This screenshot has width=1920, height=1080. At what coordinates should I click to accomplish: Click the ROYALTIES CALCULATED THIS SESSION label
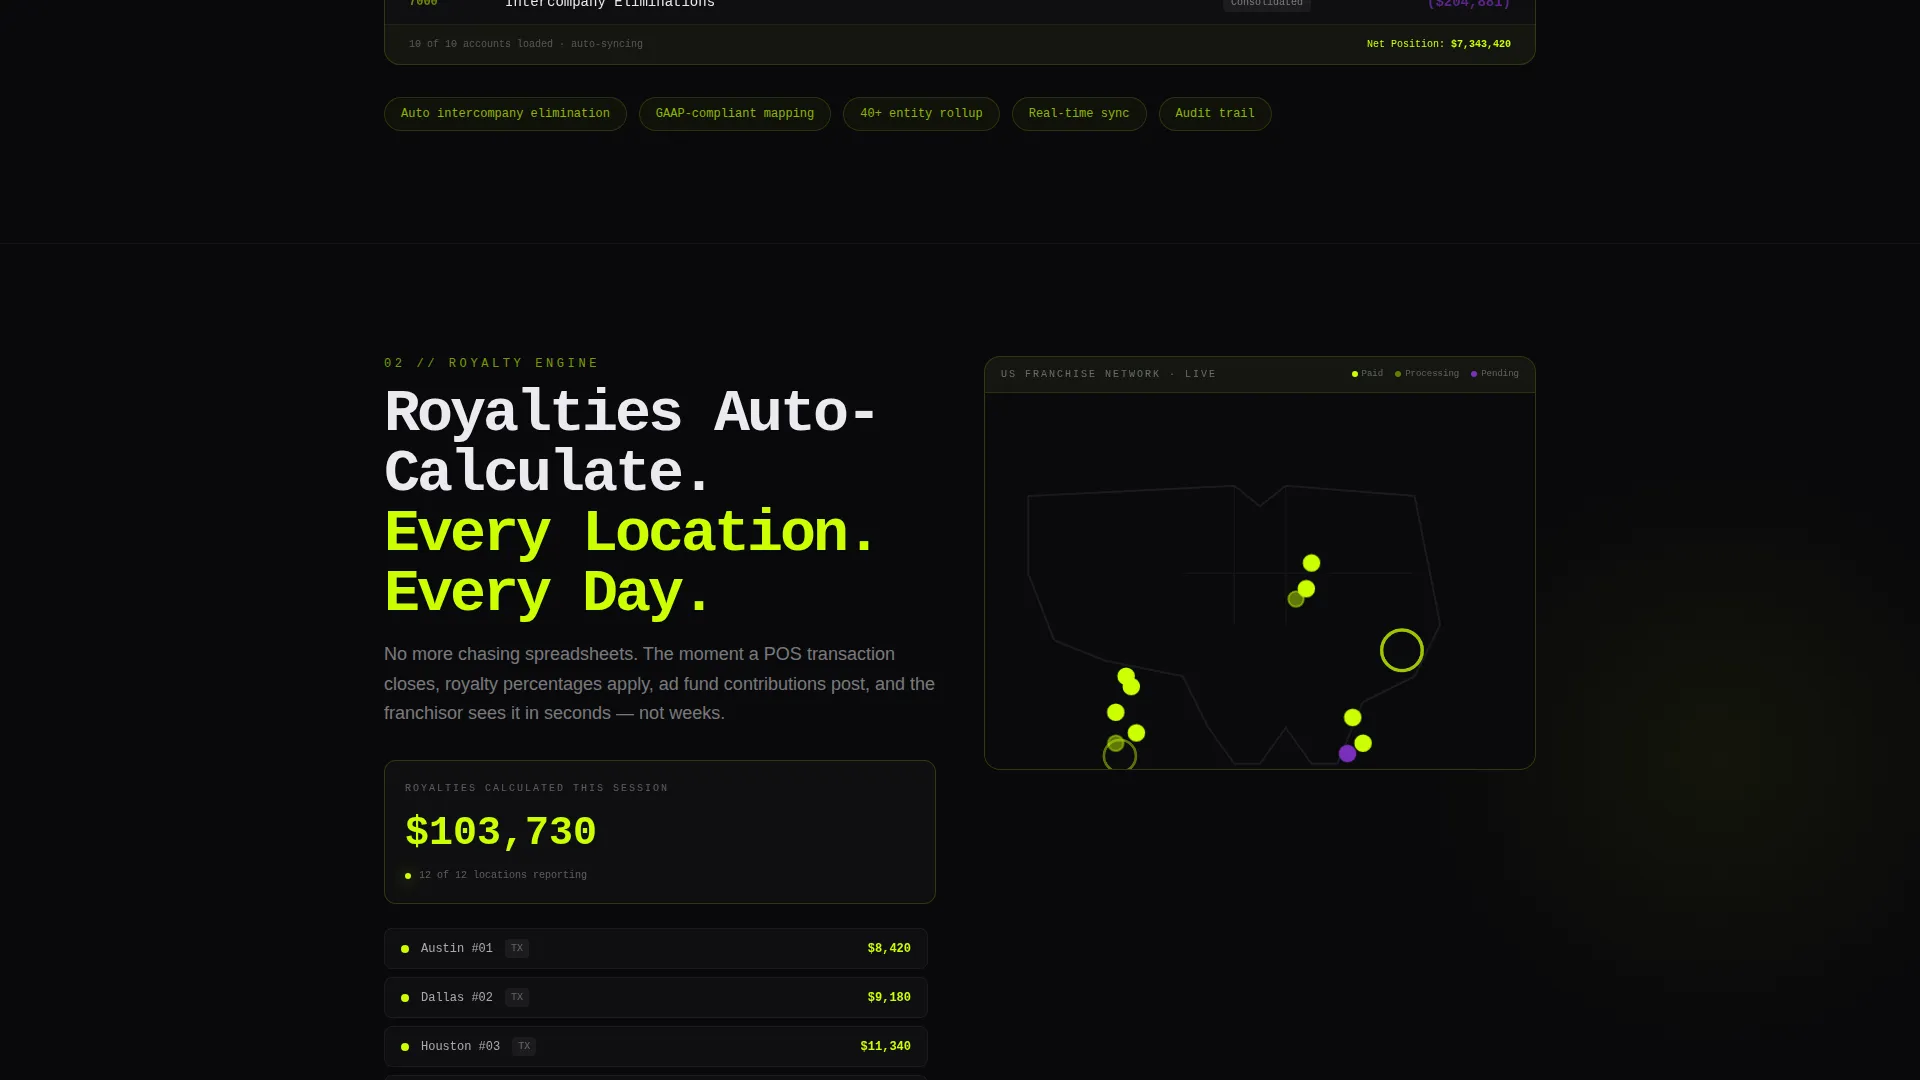(x=537, y=788)
